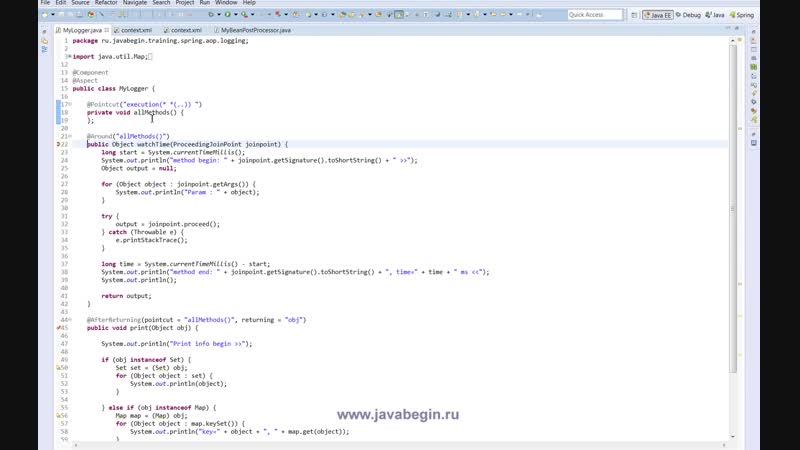Expand the folded imports on line 3
The width and height of the screenshot is (800, 450).
click(x=69, y=57)
